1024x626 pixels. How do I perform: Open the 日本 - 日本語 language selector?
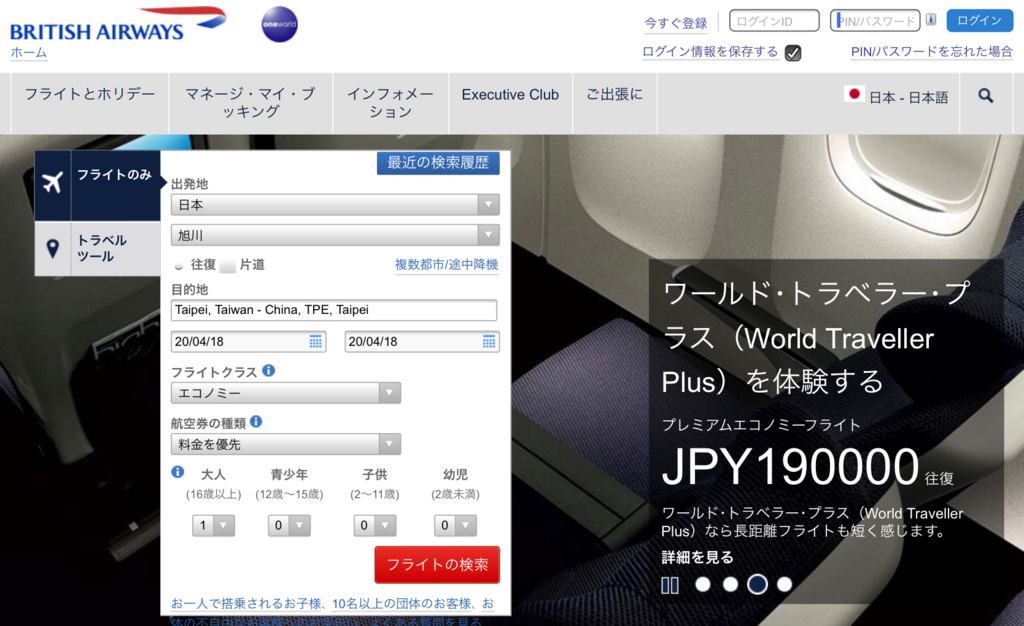click(x=896, y=97)
